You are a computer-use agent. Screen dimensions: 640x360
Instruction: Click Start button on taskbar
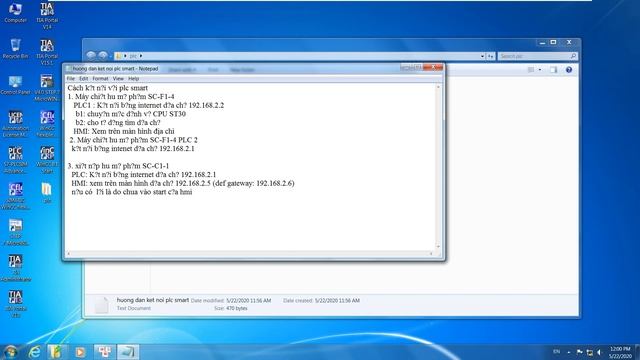coord(11,352)
